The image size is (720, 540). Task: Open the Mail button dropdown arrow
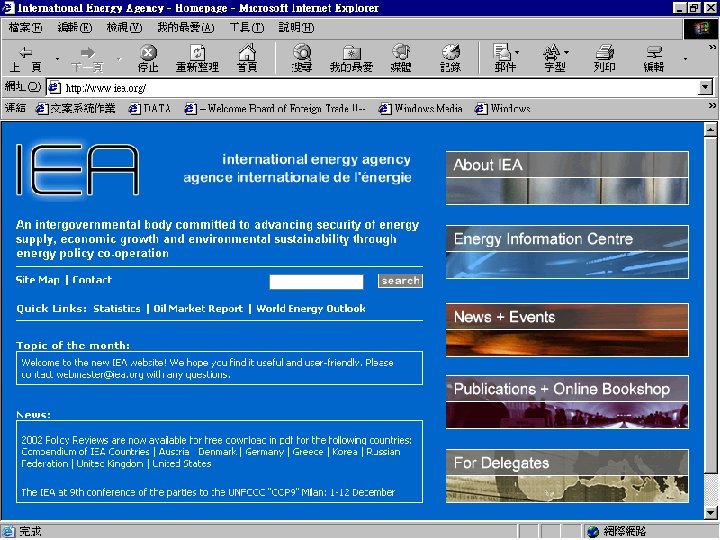(x=518, y=52)
